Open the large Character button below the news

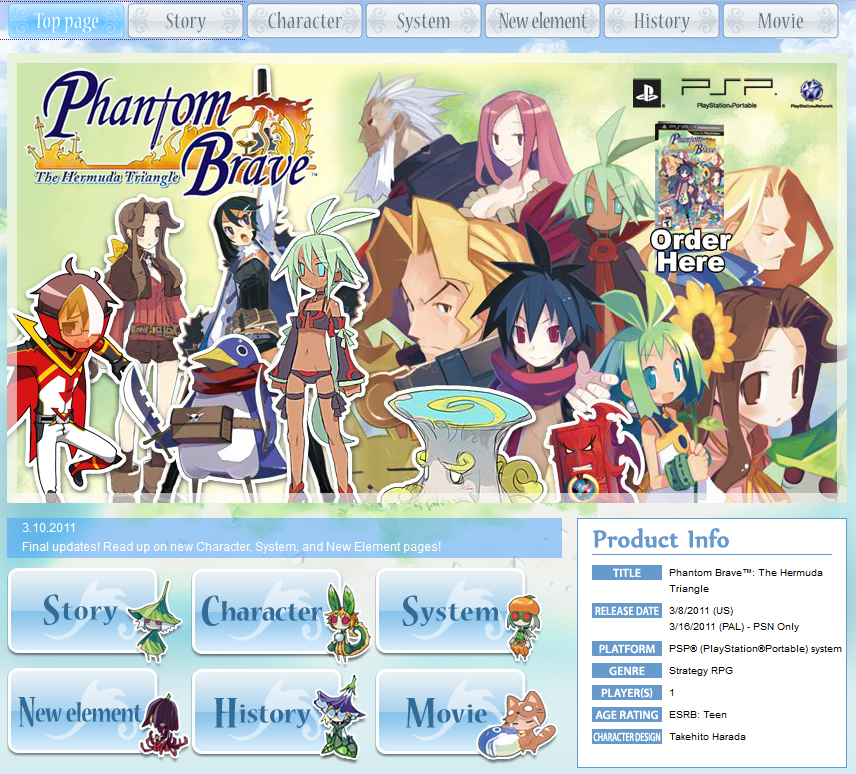point(267,611)
